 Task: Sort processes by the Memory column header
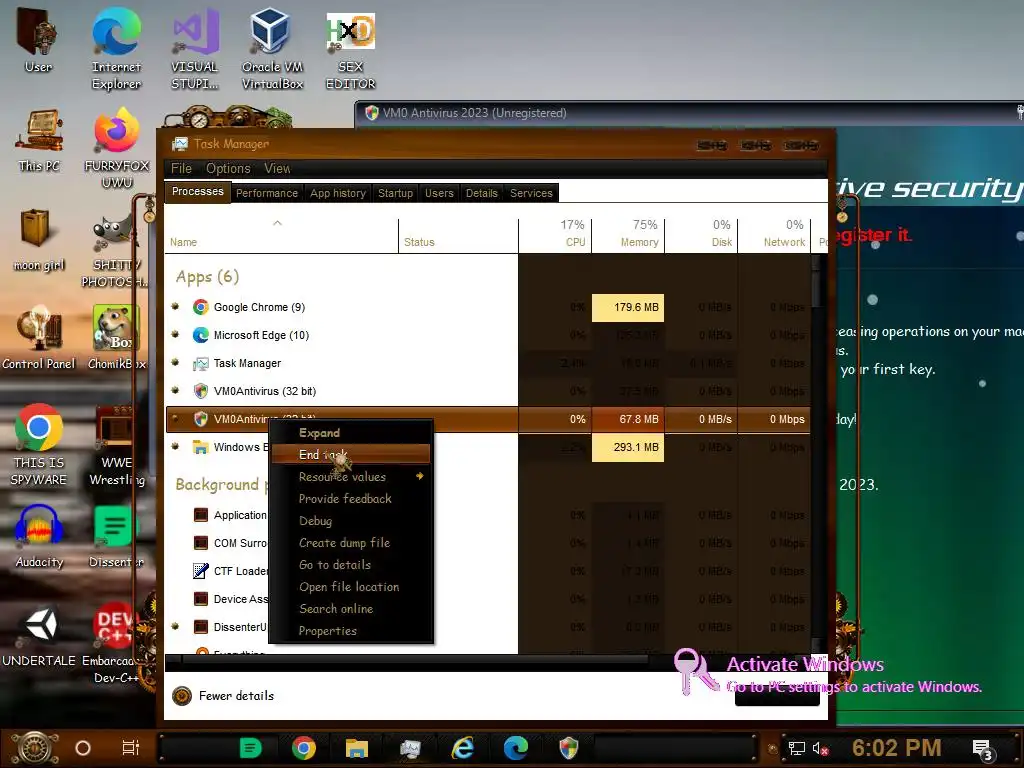point(628,234)
